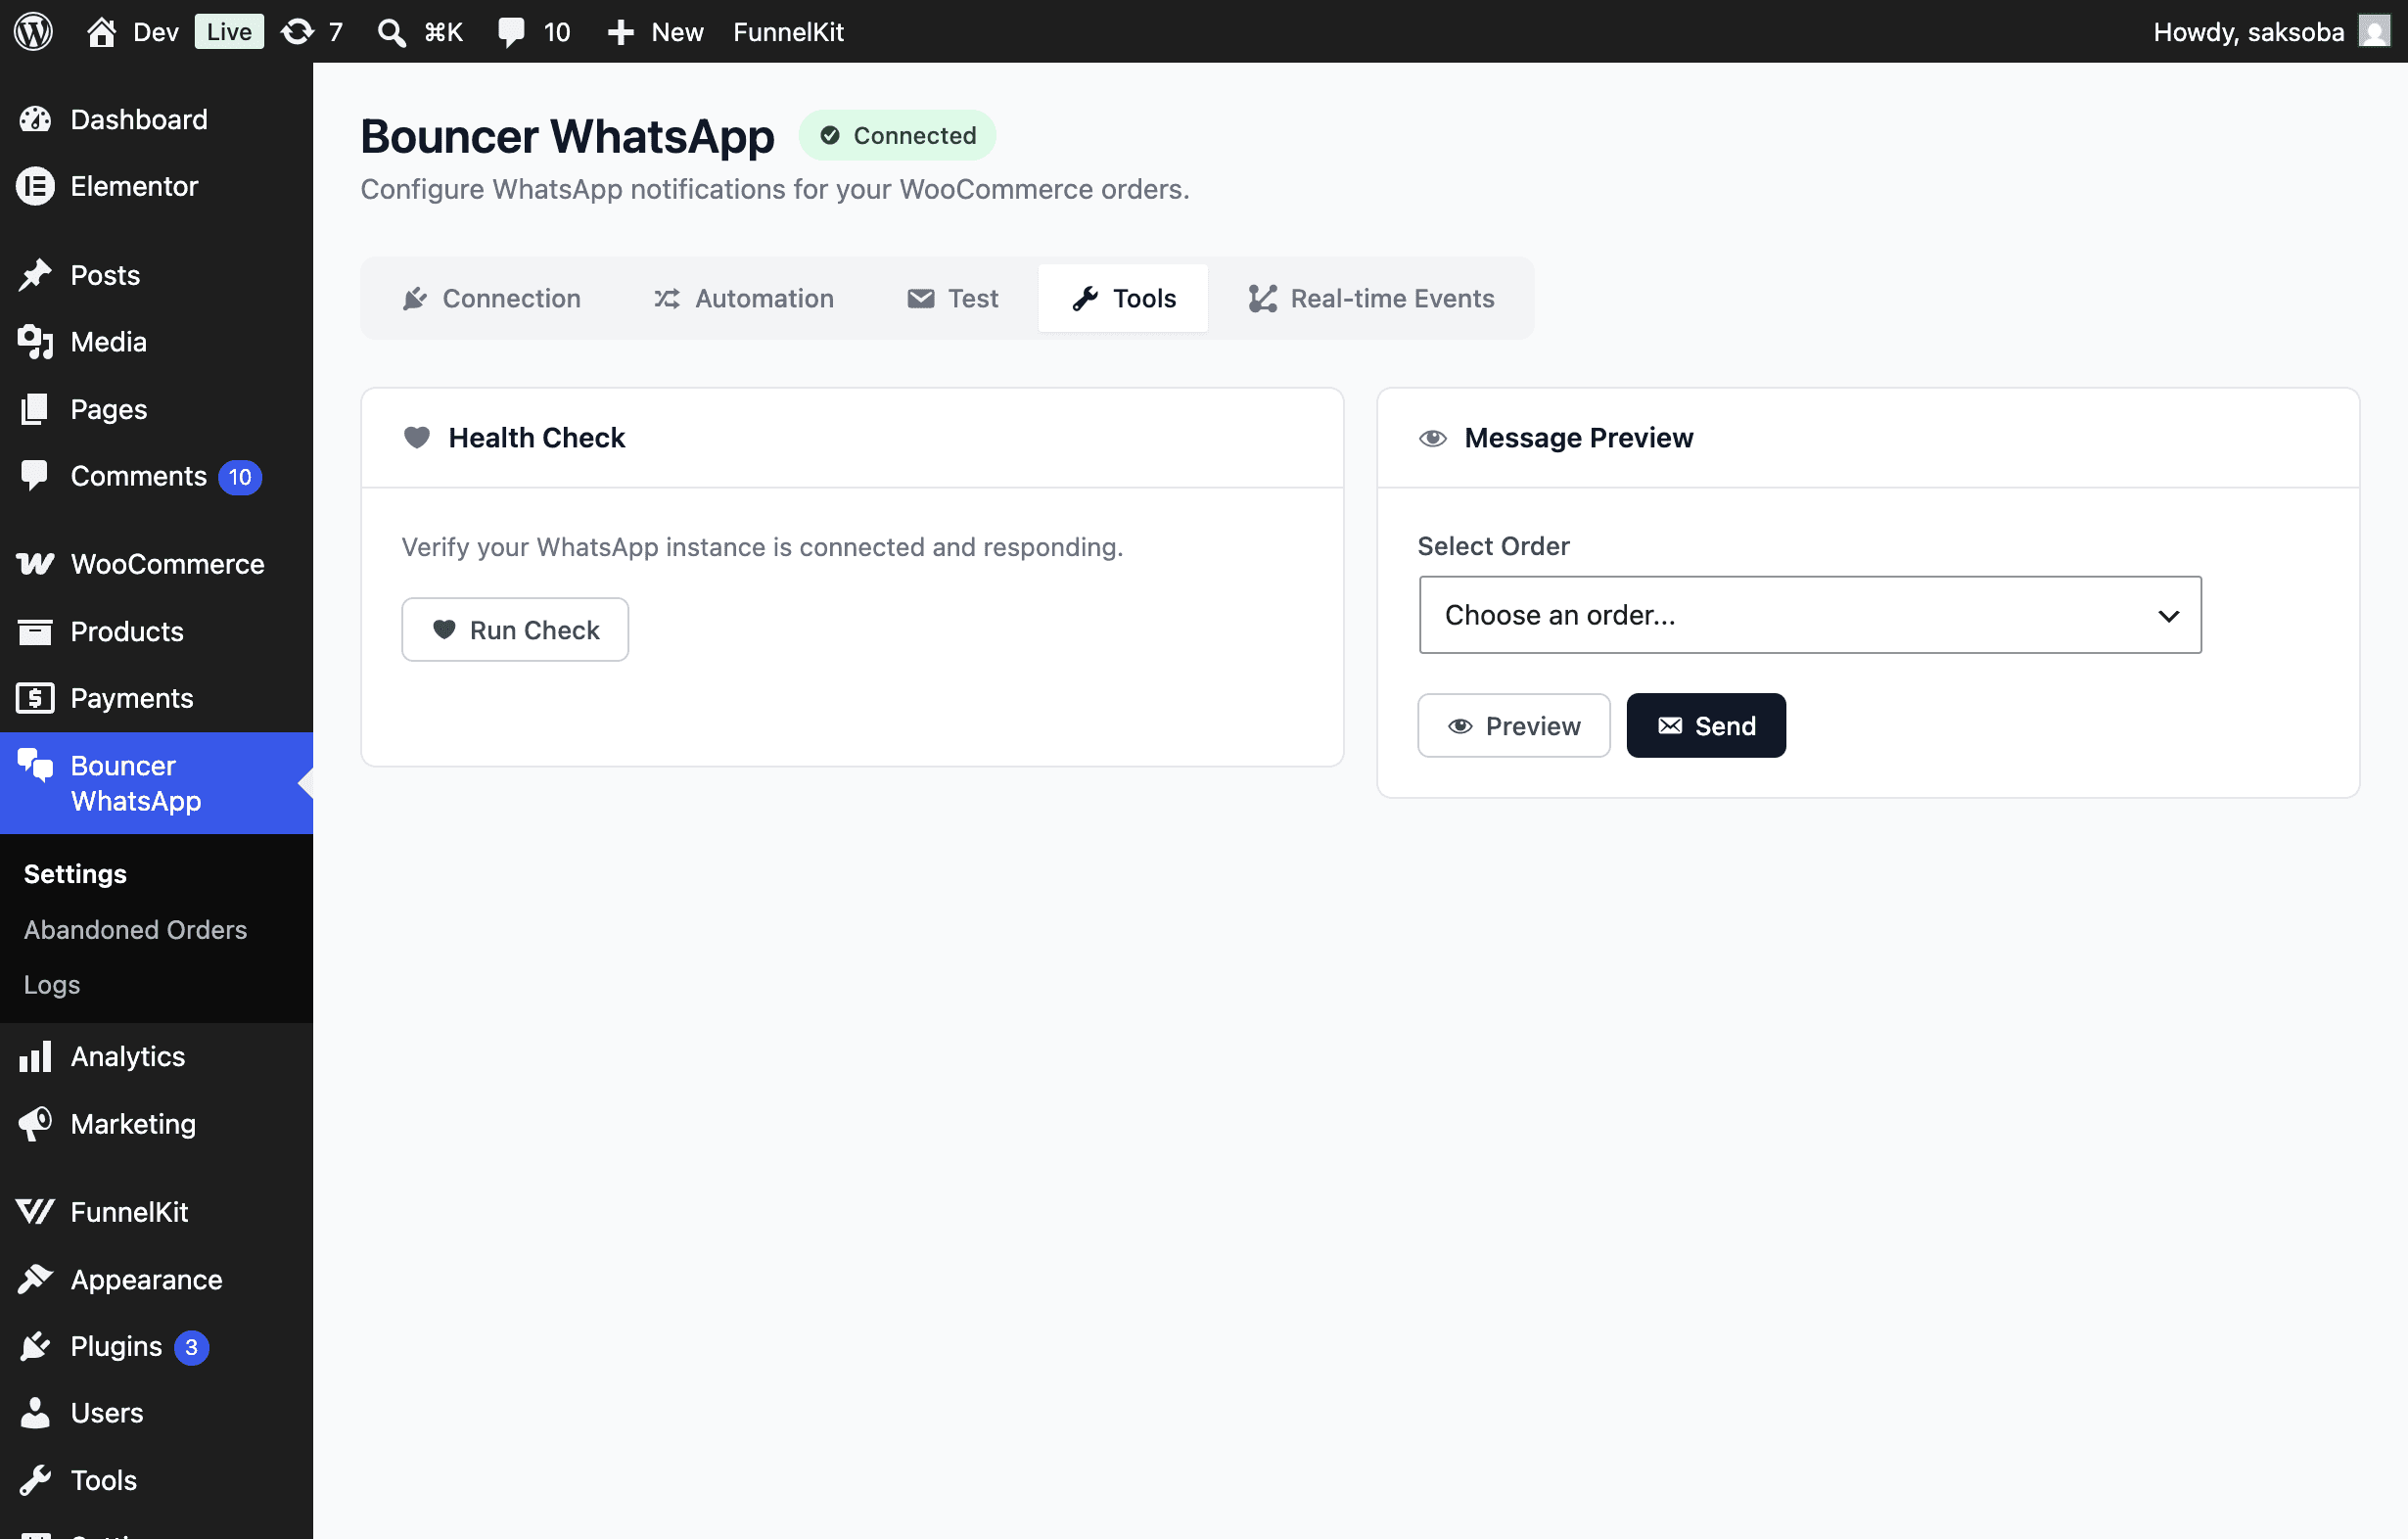Click the Dev site name
Screen dimensions: 2408x1539
155,32
